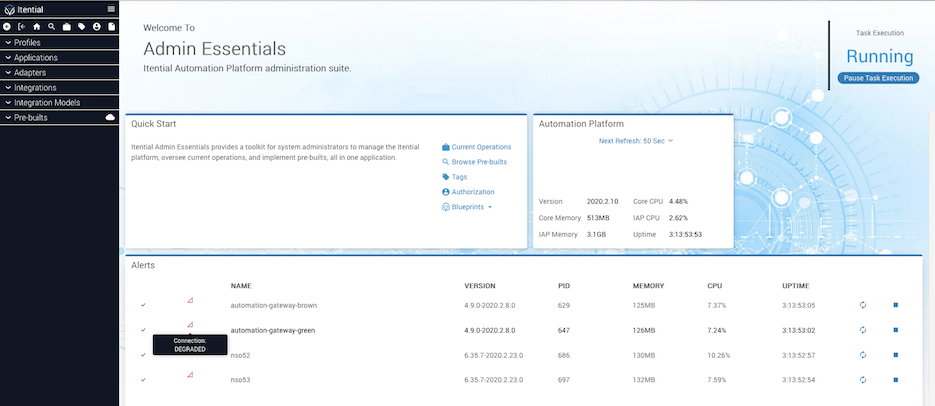Click nso52 CPU value 10.26%
This screenshot has height=406, width=935.
click(719, 355)
